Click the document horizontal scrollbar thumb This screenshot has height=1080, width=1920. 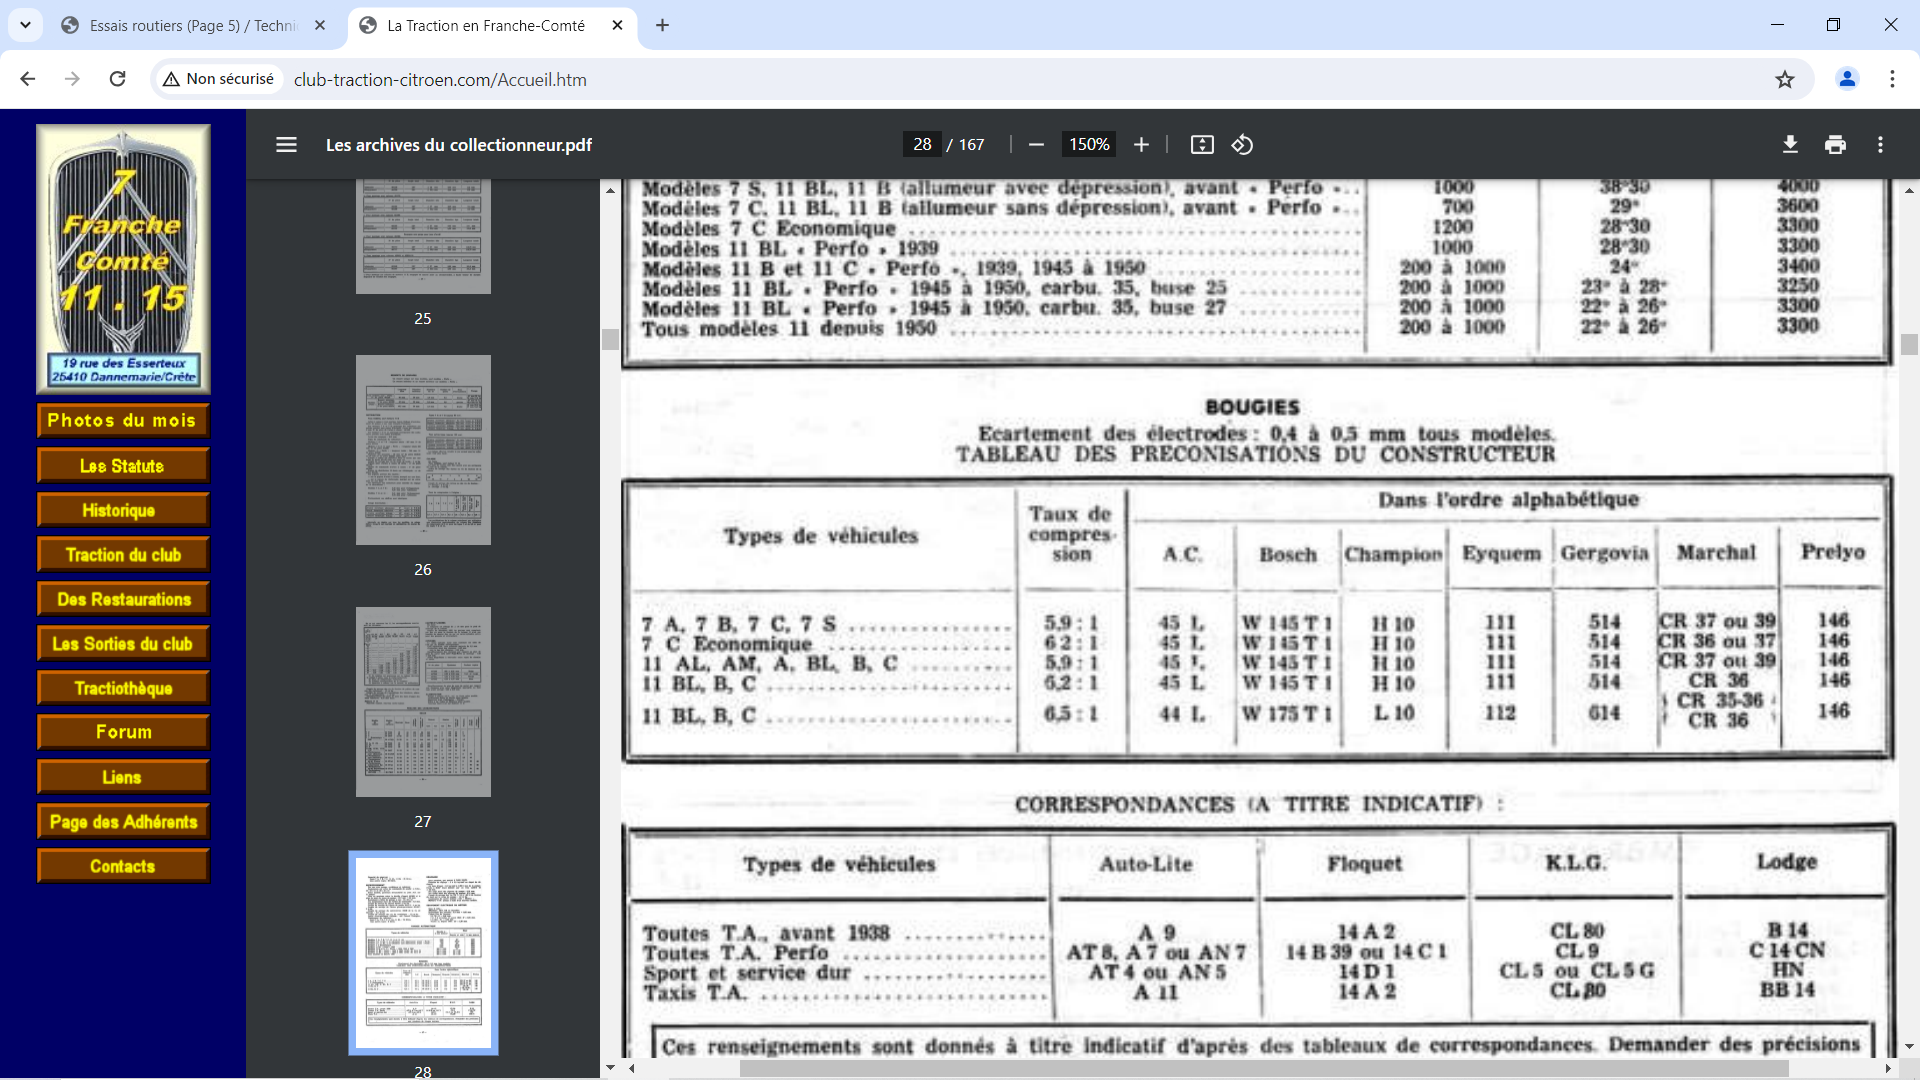tap(1264, 1069)
